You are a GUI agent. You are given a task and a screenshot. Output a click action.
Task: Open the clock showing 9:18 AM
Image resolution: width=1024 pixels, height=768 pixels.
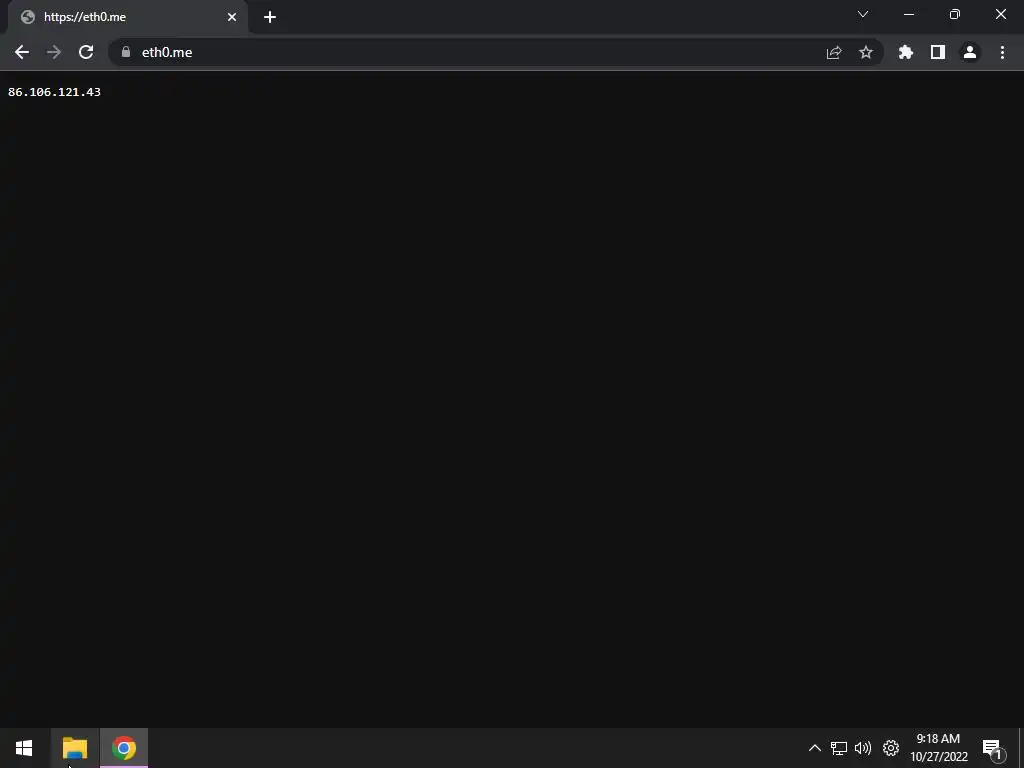coord(938,748)
